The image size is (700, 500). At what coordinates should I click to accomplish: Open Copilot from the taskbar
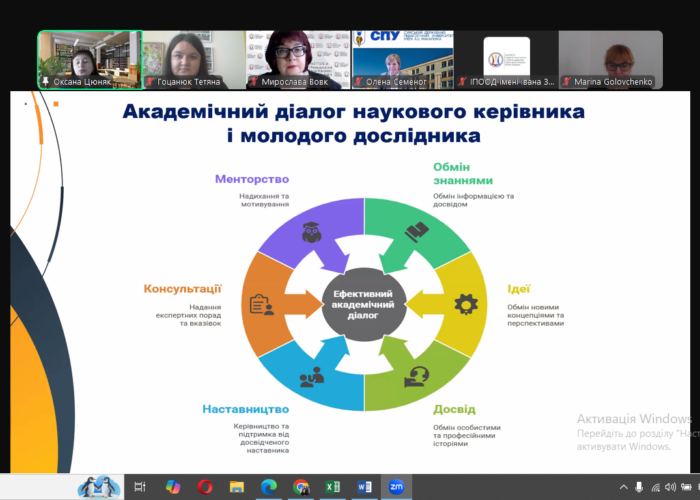click(173, 487)
